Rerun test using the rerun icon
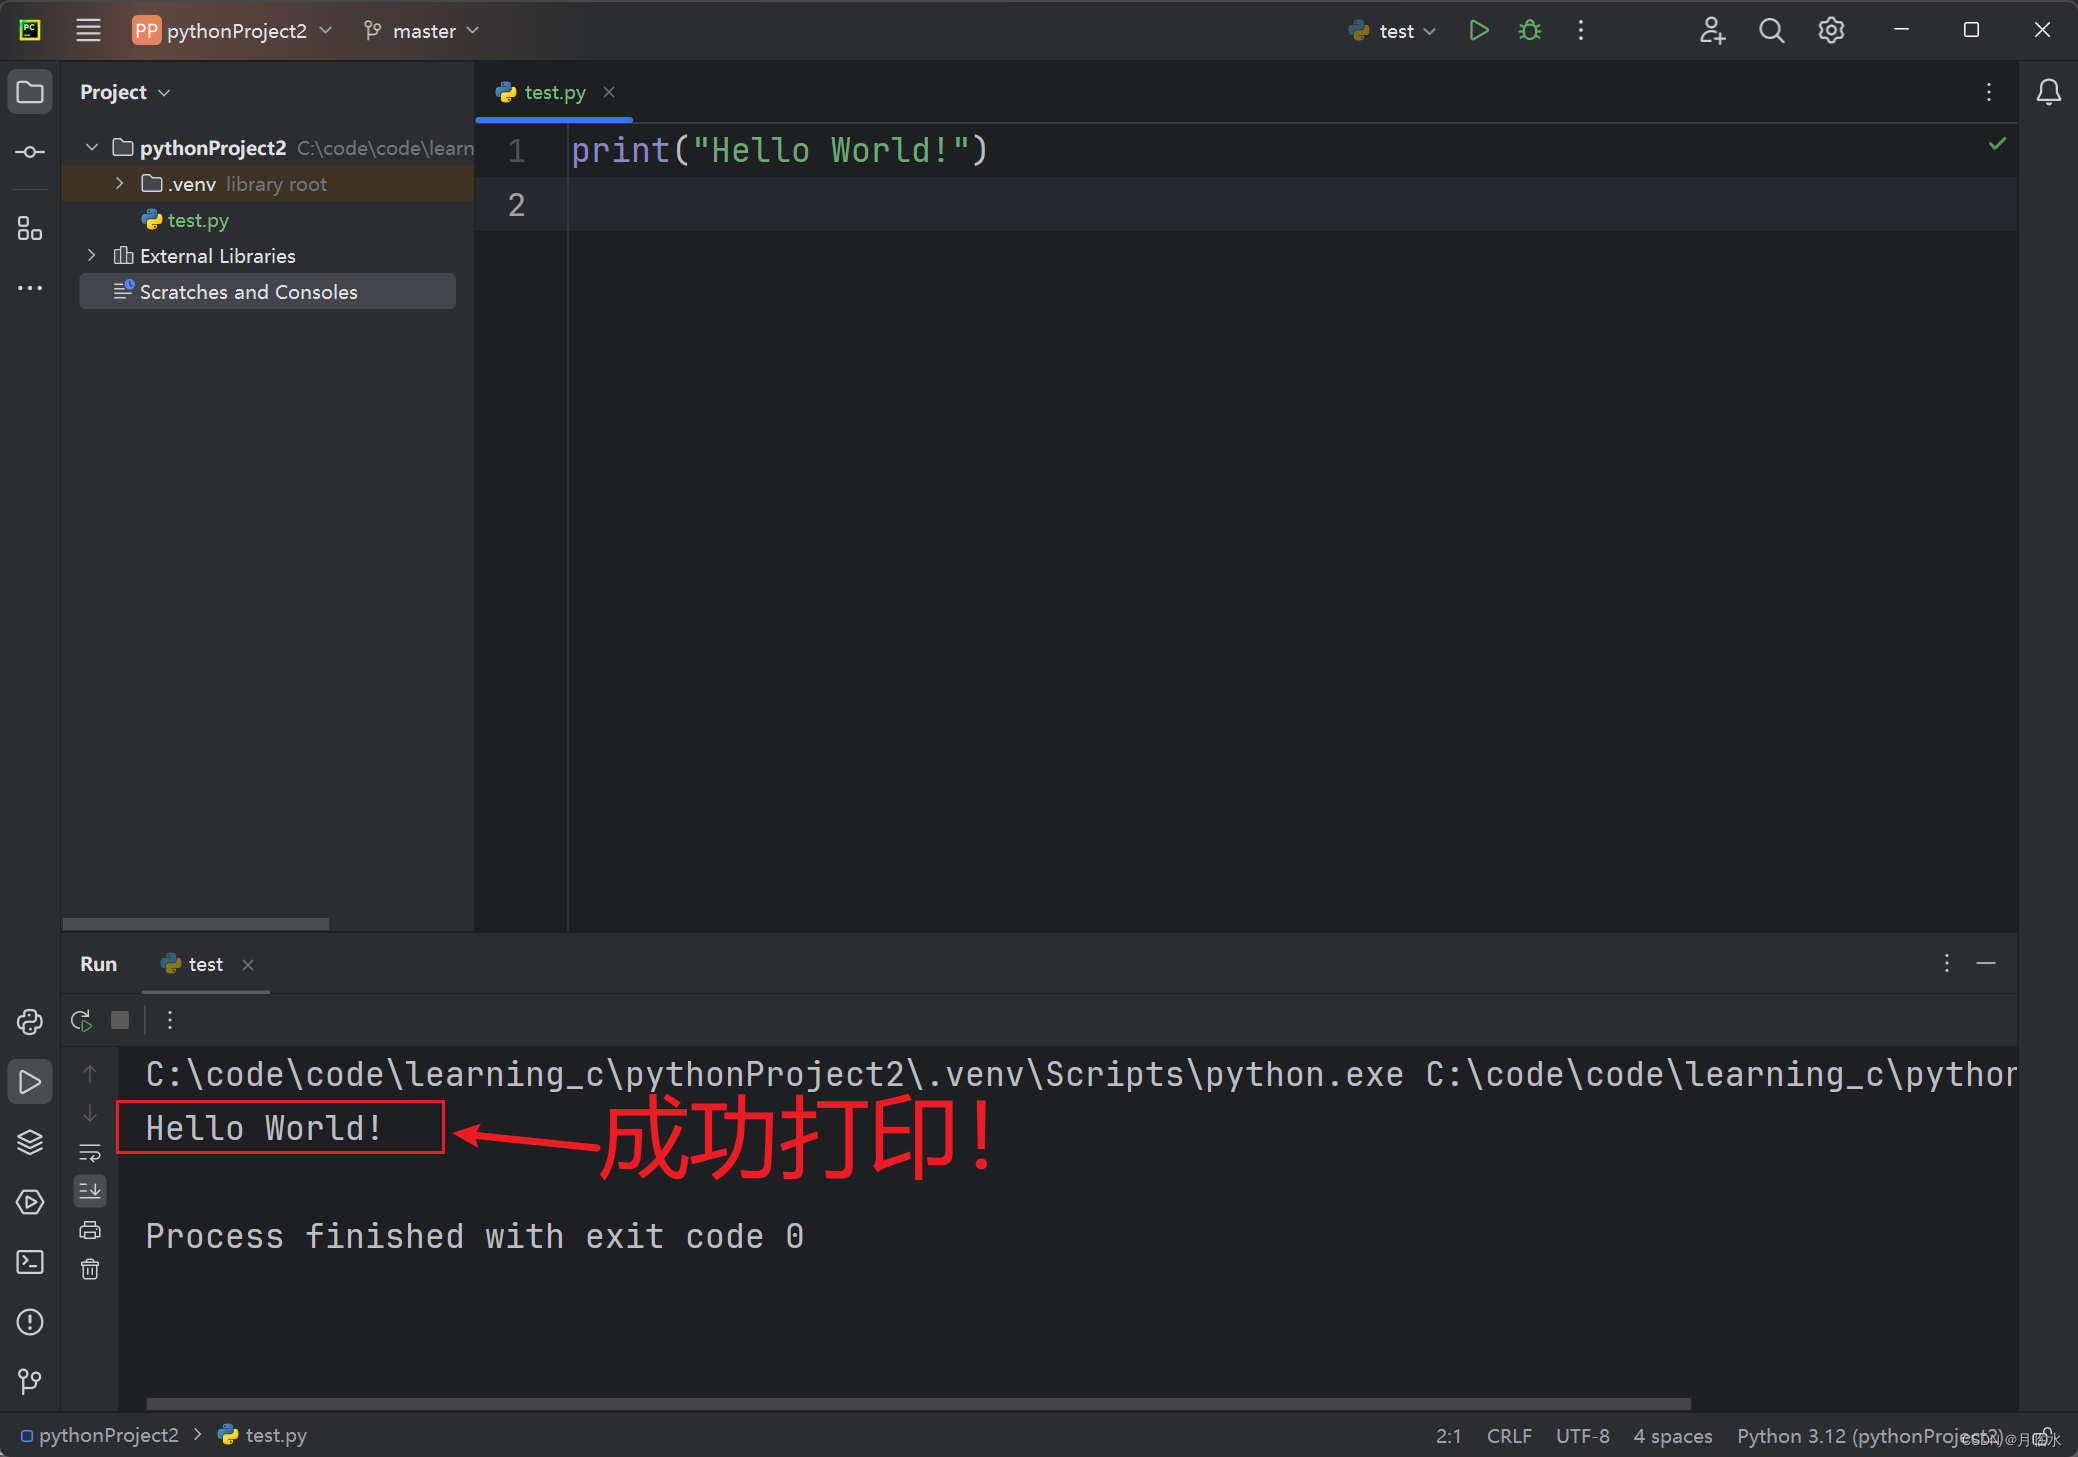The image size is (2078, 1457). point(82,1020)
